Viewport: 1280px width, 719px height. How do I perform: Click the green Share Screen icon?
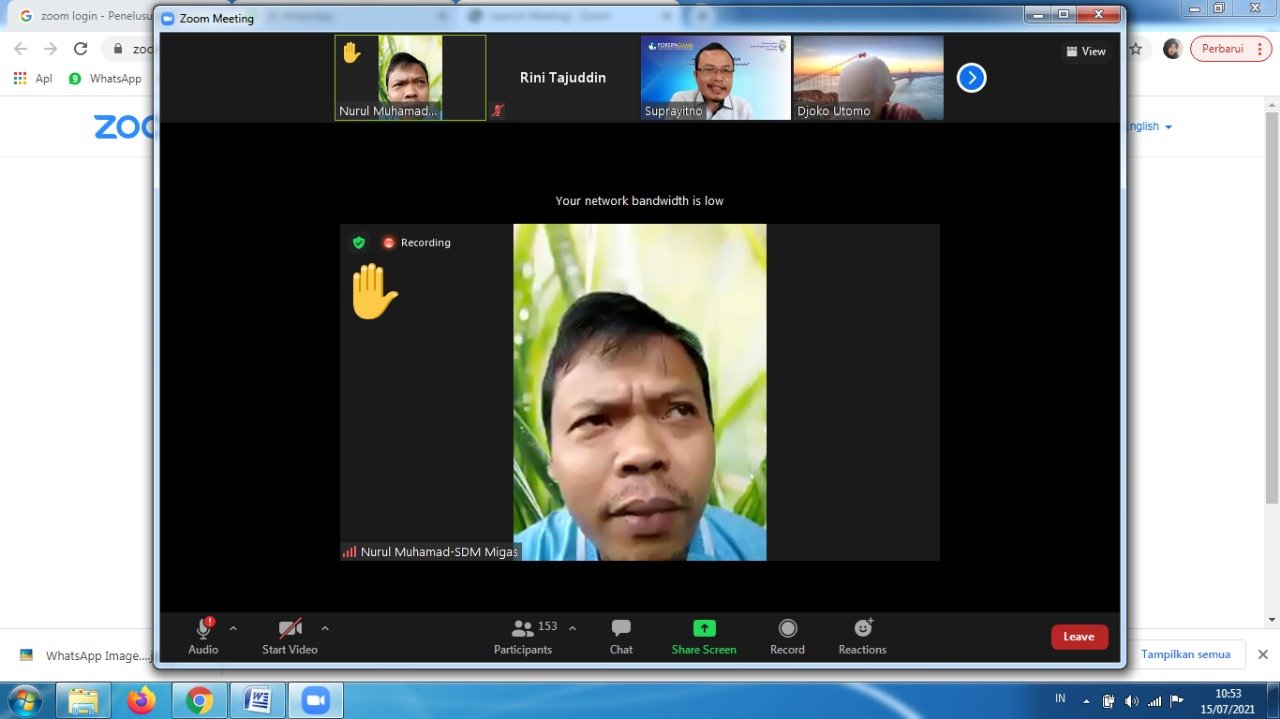704,629
